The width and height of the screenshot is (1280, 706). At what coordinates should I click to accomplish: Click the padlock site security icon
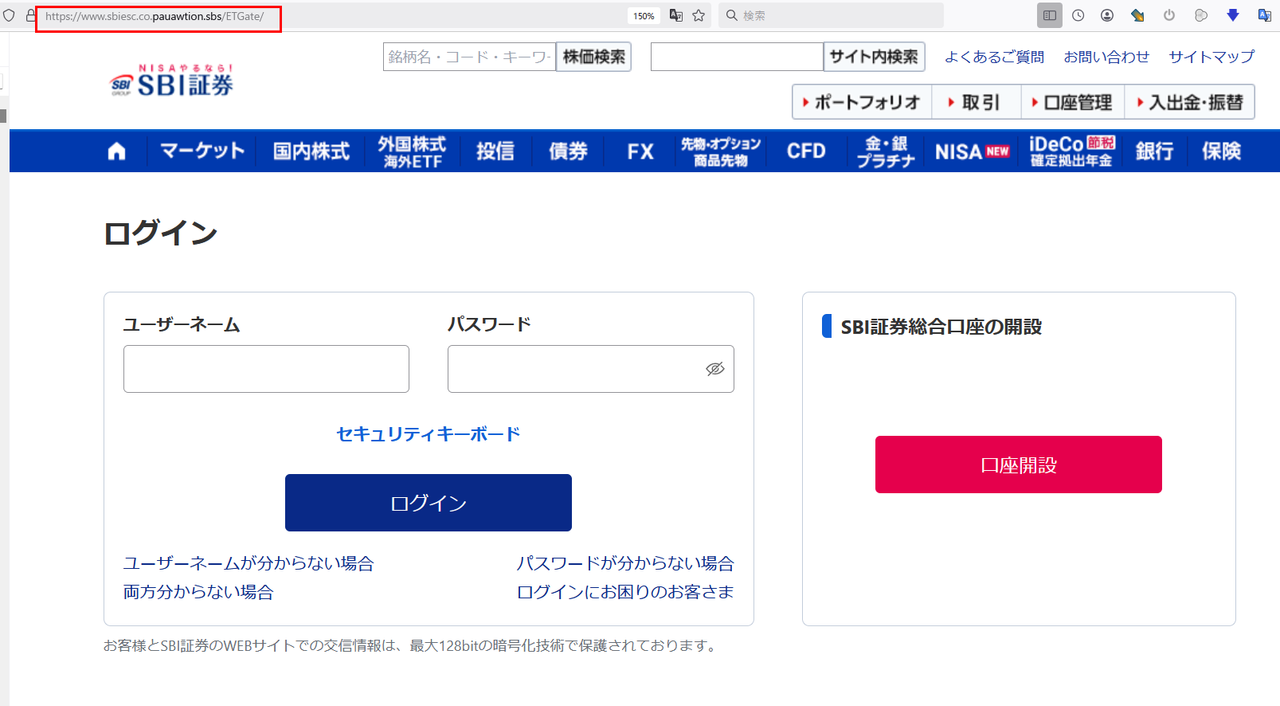30,16
